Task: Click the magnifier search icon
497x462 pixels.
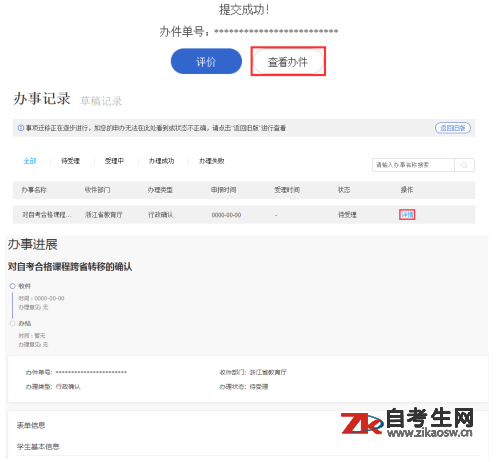Action: (x=464, y=165)
